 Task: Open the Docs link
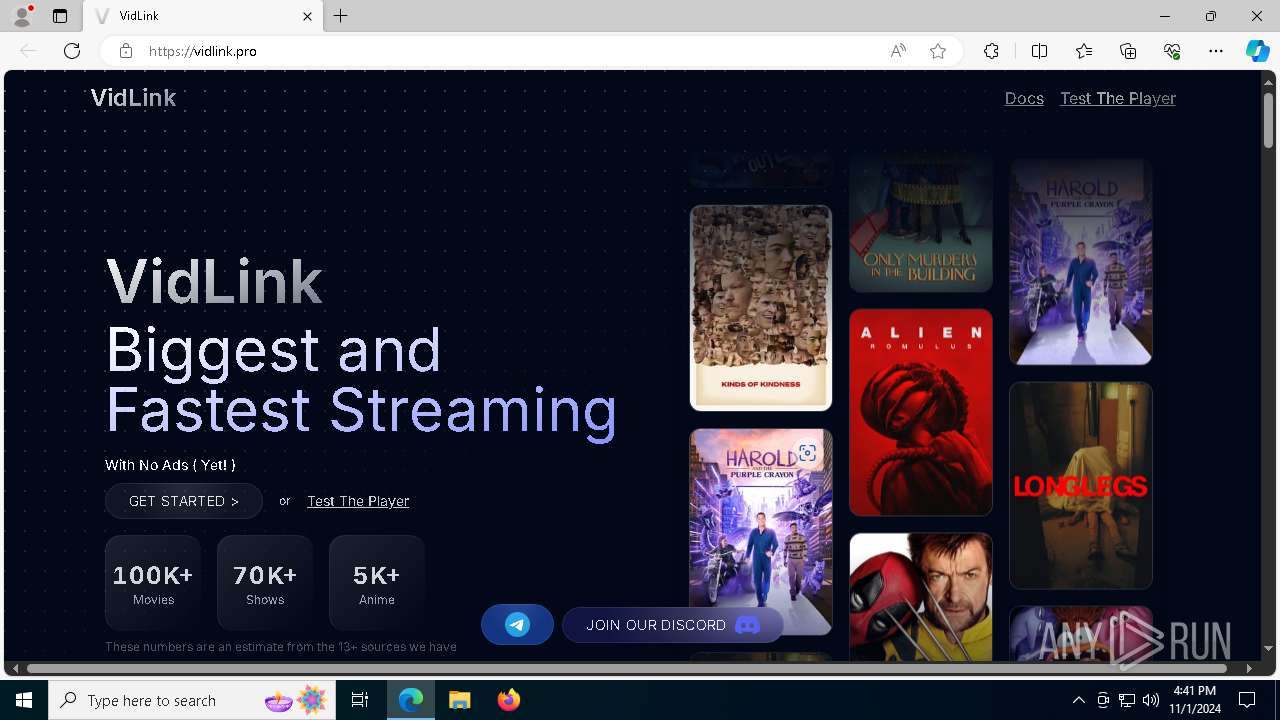tap(1024, 98)
